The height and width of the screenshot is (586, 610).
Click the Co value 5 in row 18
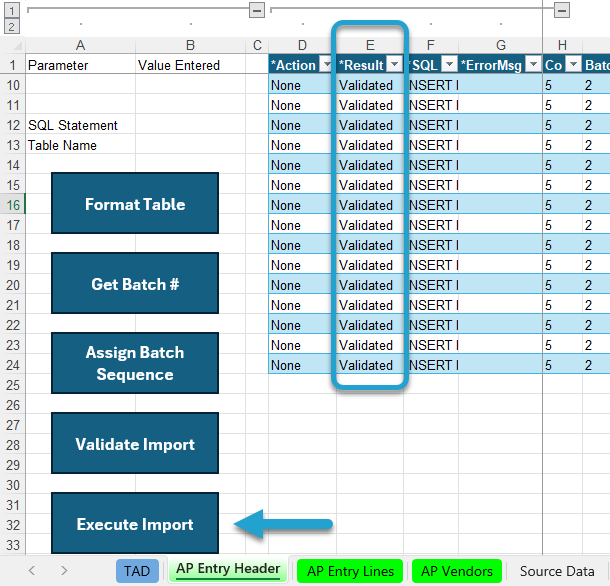(562, 245)
